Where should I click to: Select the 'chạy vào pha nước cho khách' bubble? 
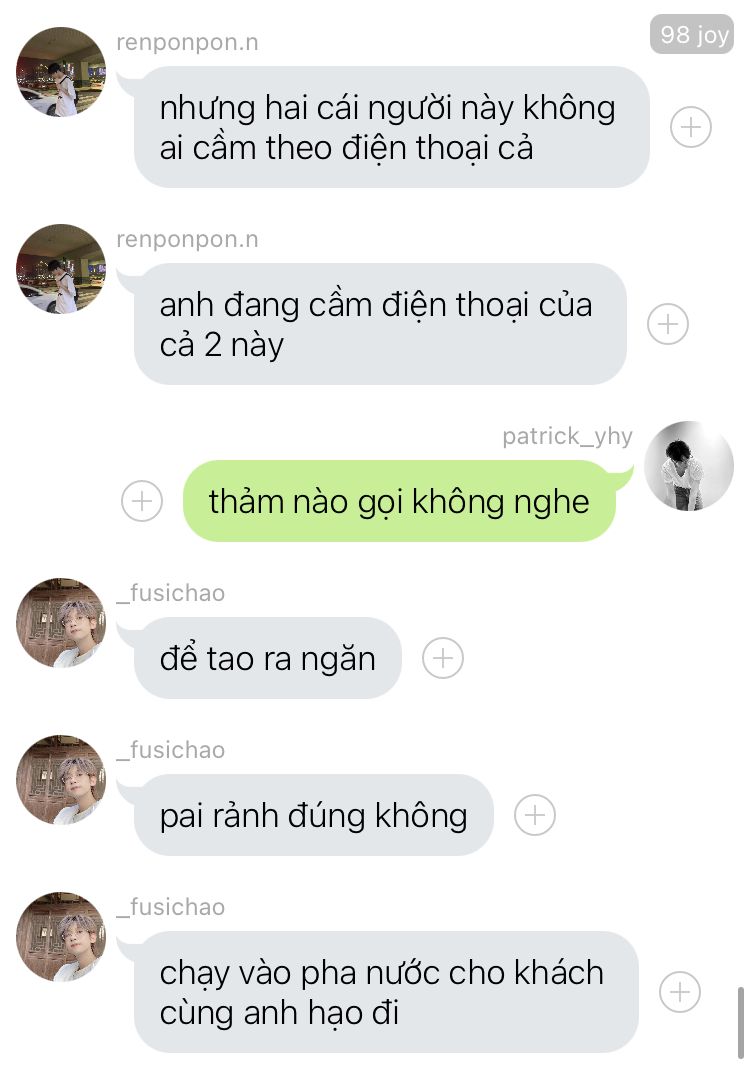click(x=386, y=992)
